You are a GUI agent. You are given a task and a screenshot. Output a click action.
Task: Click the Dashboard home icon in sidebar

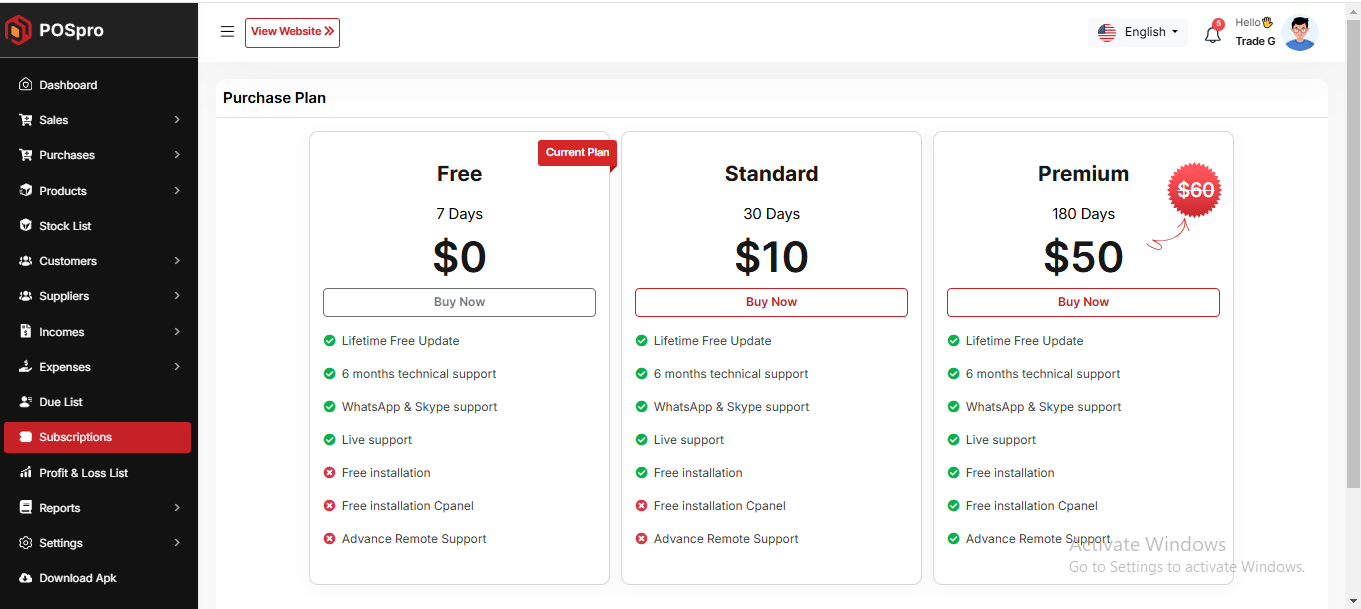[26, 85]
